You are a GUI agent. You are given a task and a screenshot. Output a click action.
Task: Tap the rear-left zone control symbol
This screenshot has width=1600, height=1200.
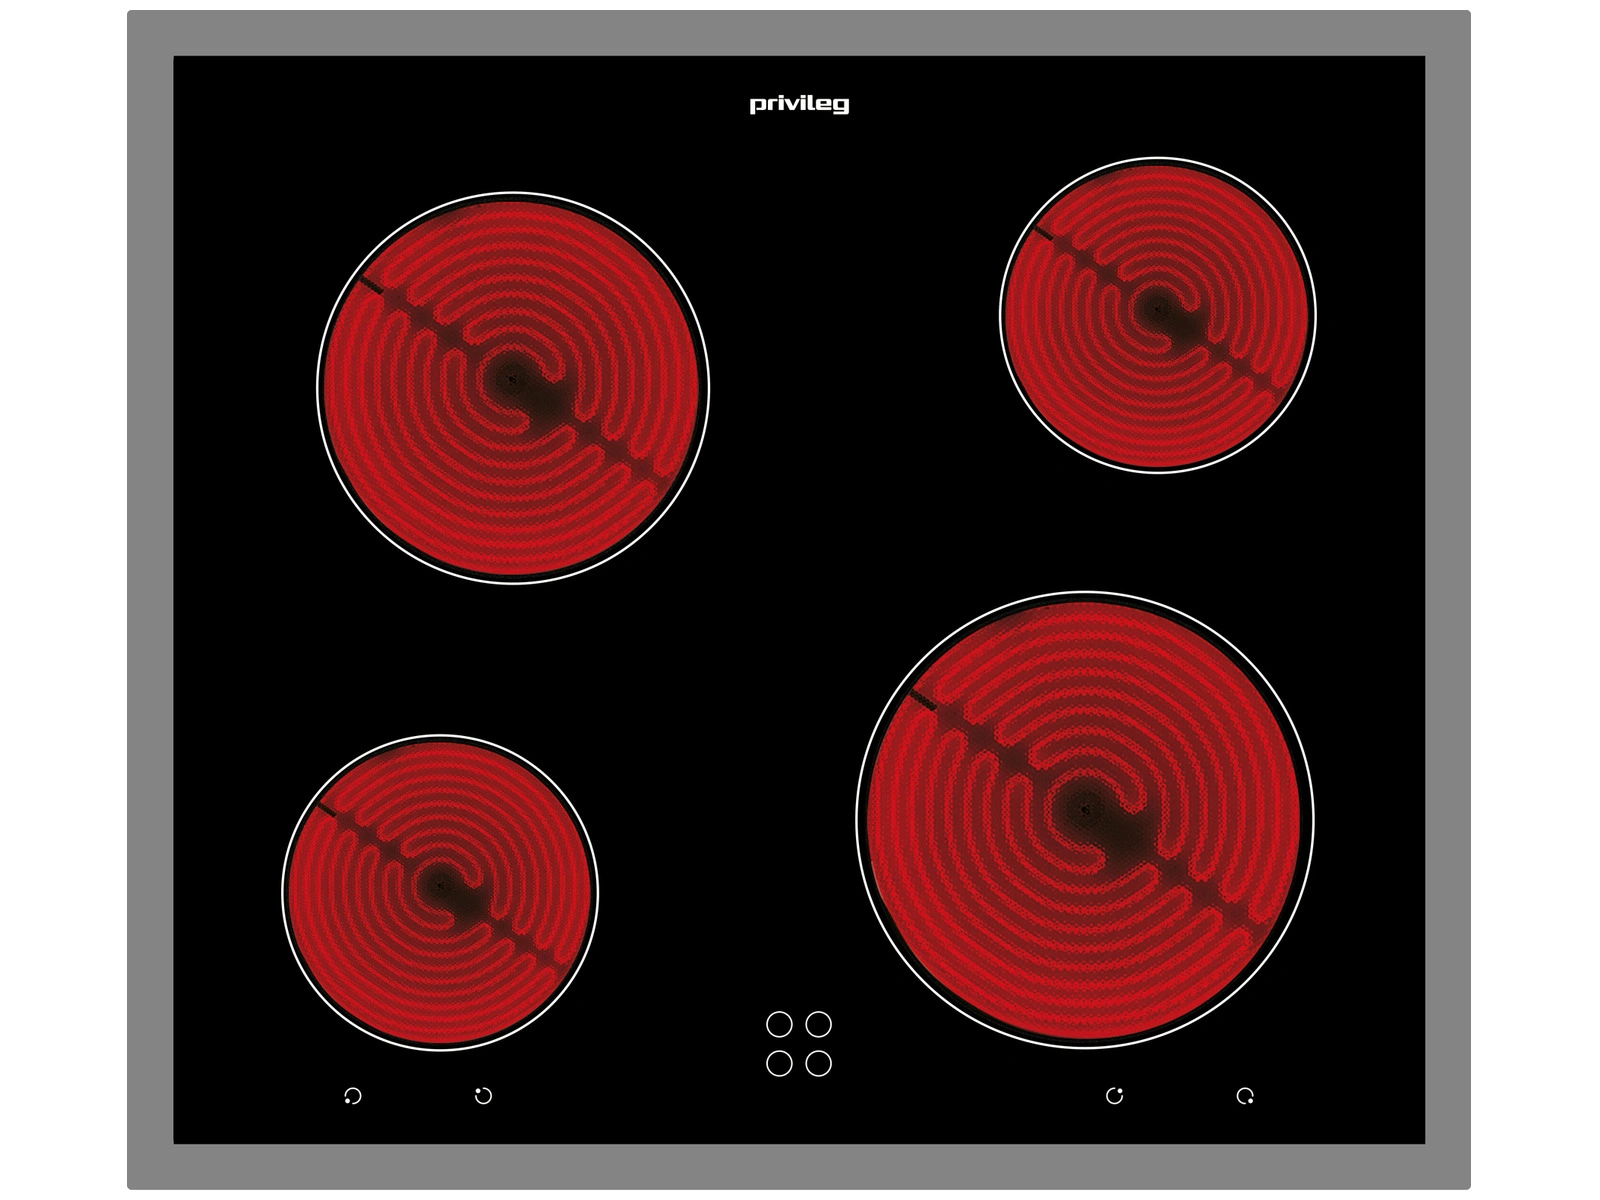tap(483, 1096)
